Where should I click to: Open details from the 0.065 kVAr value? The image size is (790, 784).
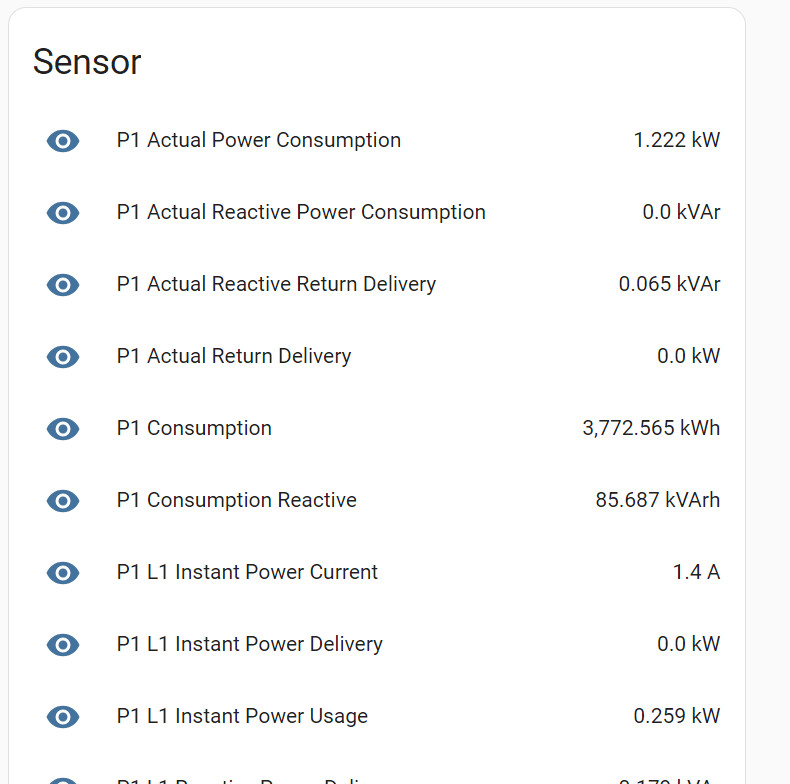click(x=669, y=285)
